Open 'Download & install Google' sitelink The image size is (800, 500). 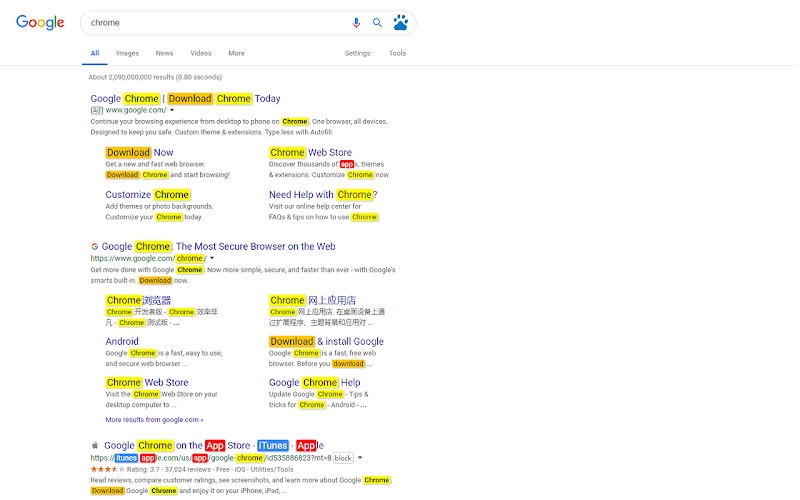327,341
